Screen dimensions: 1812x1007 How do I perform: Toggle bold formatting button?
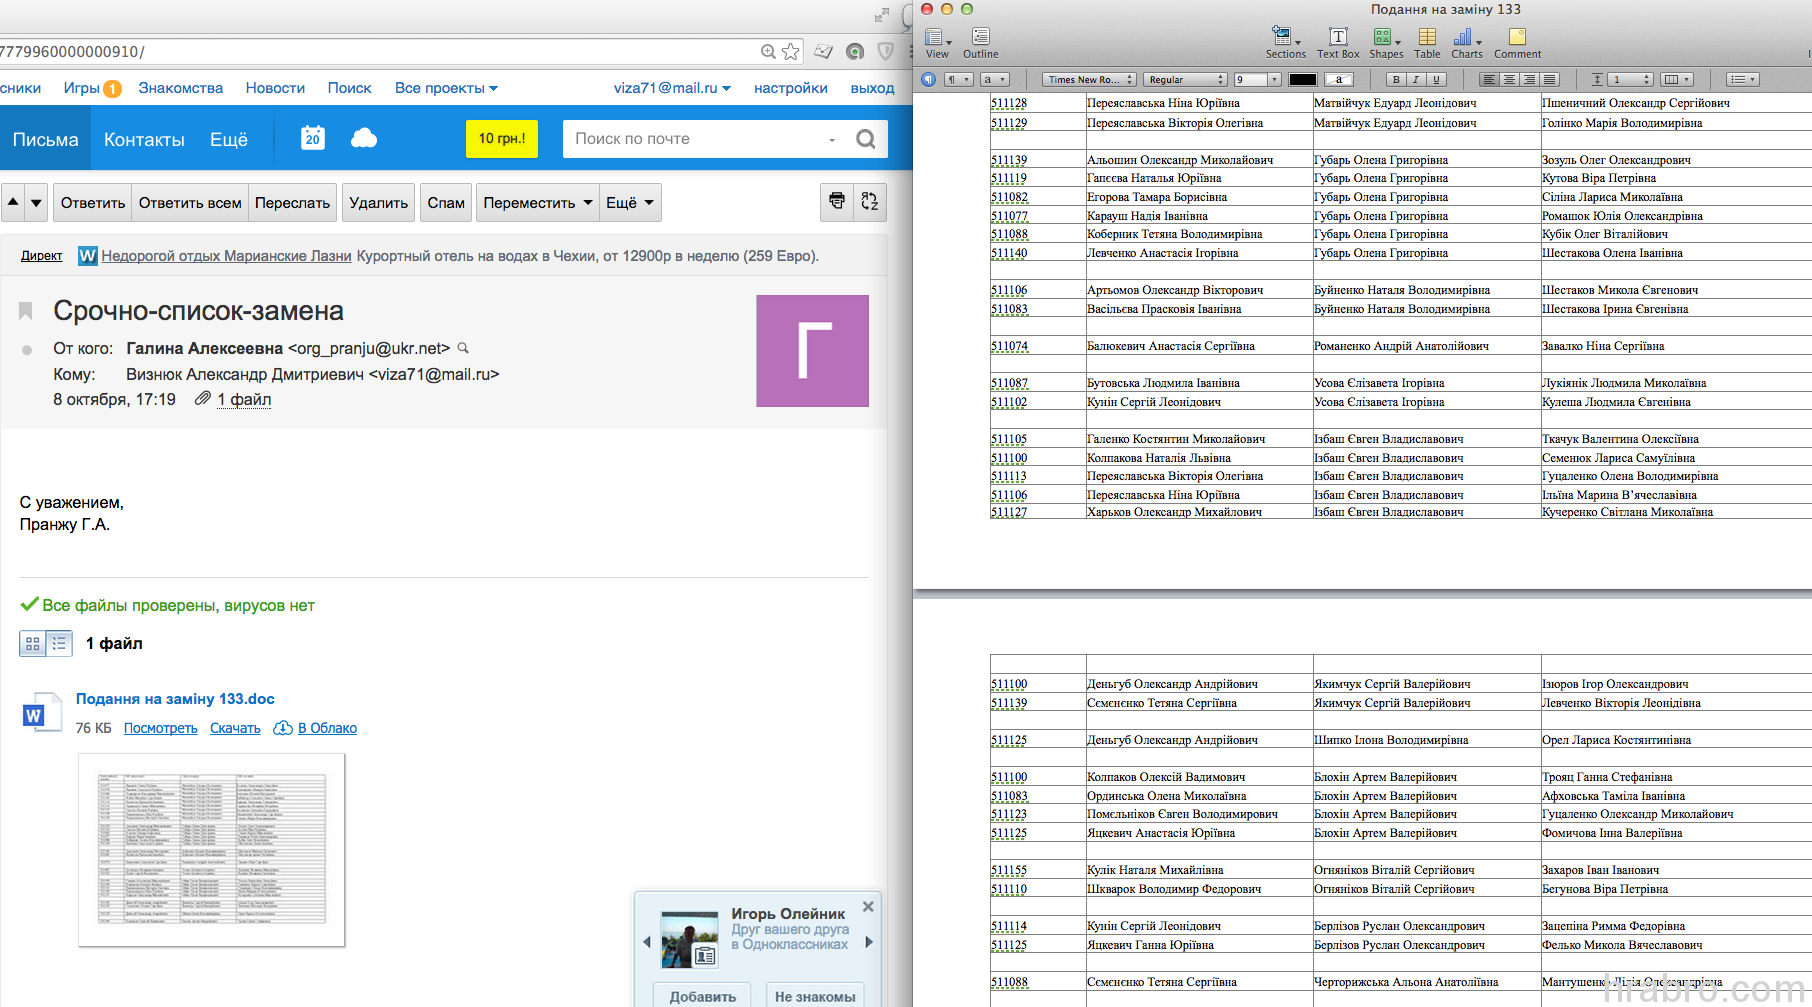click(1395, 80)
